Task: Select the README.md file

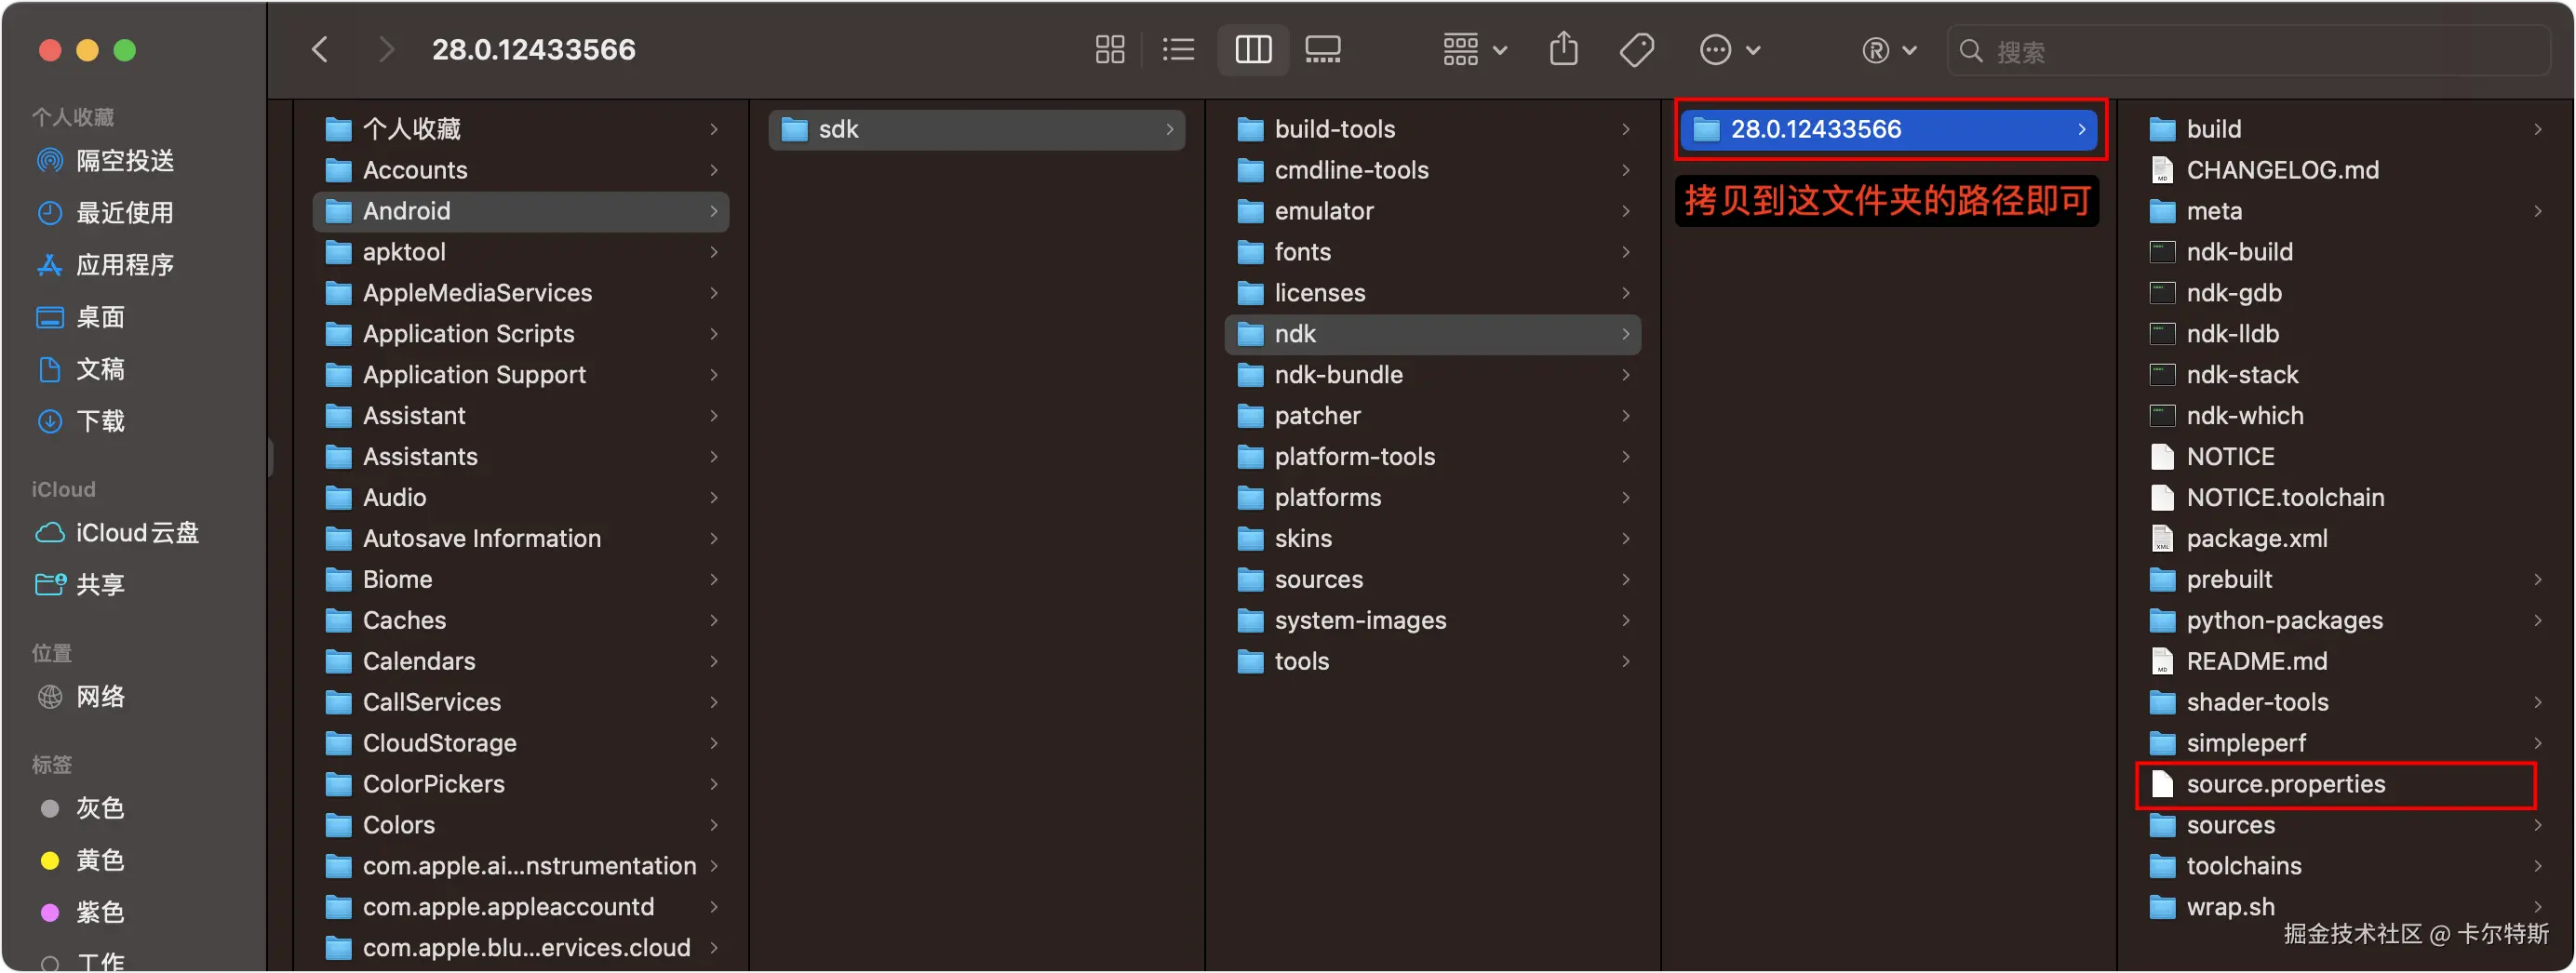Action: coord(2345,662)
